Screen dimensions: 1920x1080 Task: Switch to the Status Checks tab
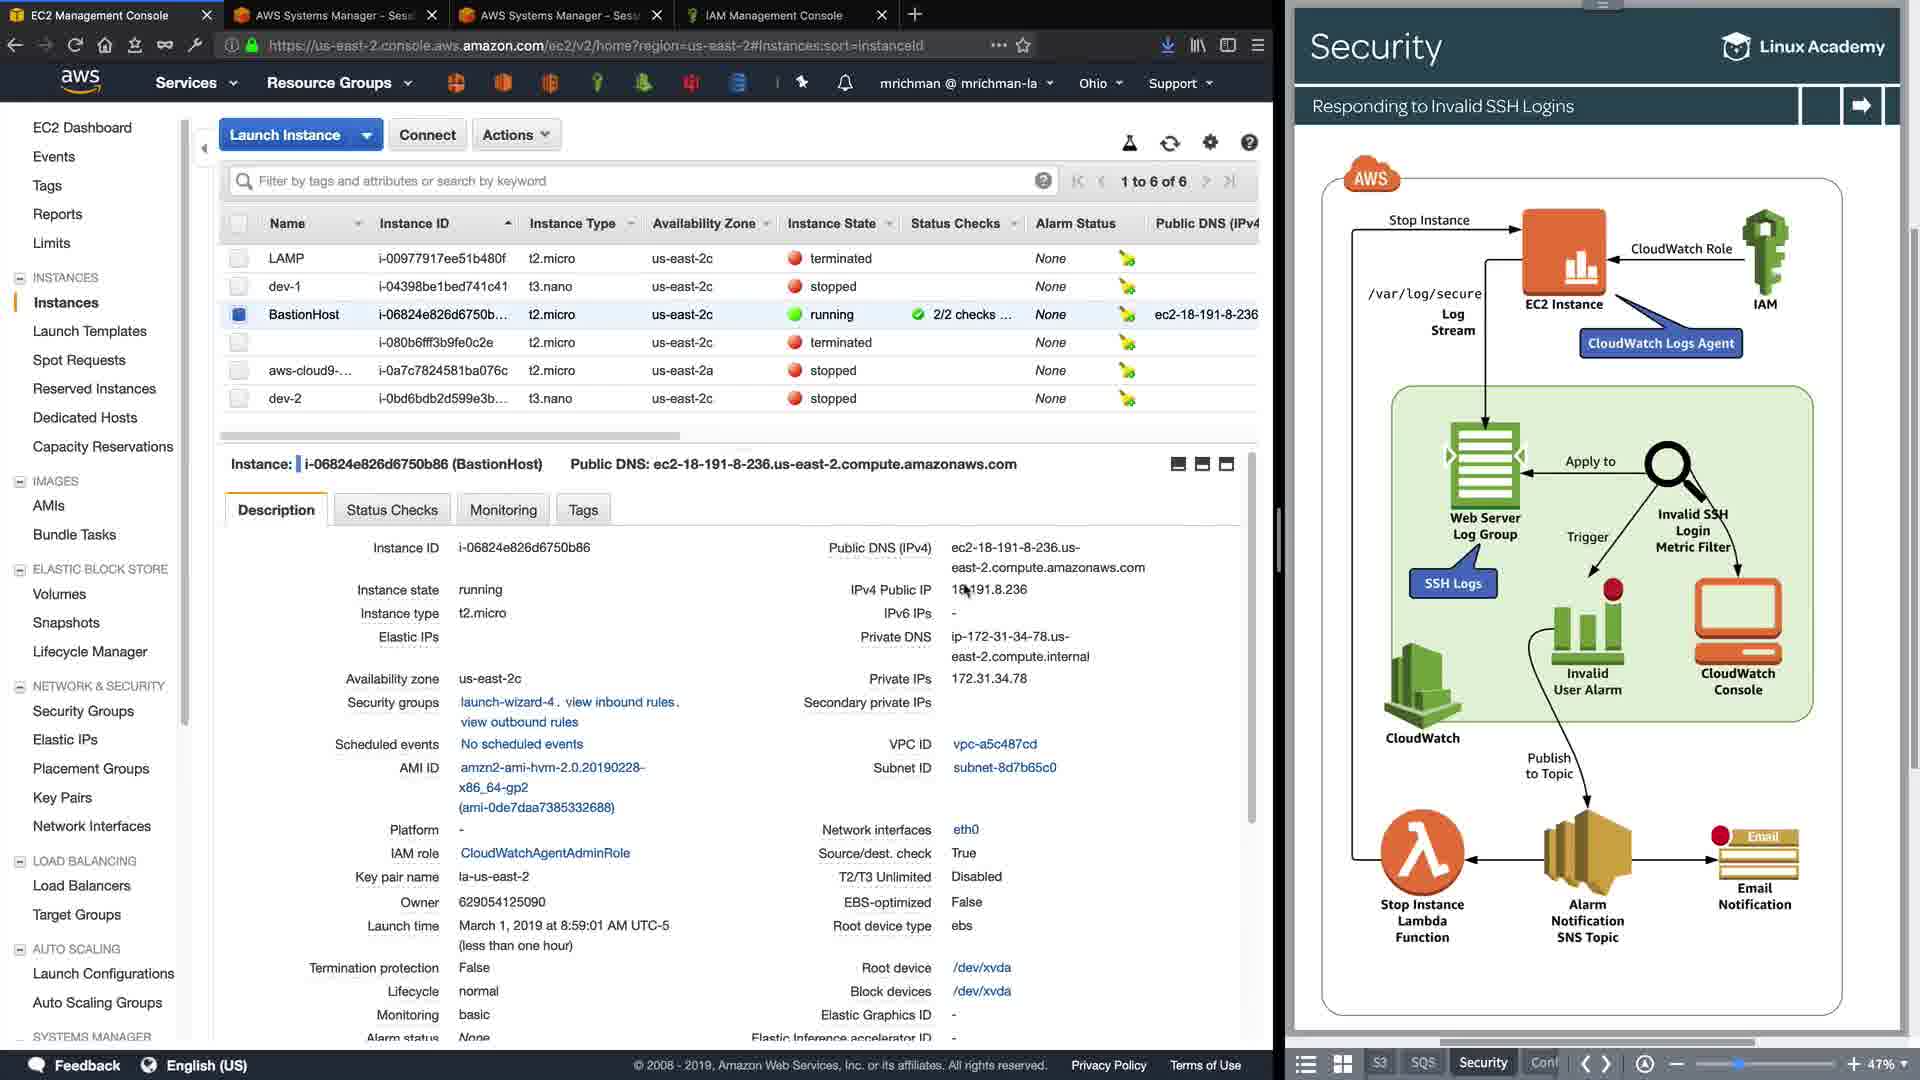[x=392, y=510]
